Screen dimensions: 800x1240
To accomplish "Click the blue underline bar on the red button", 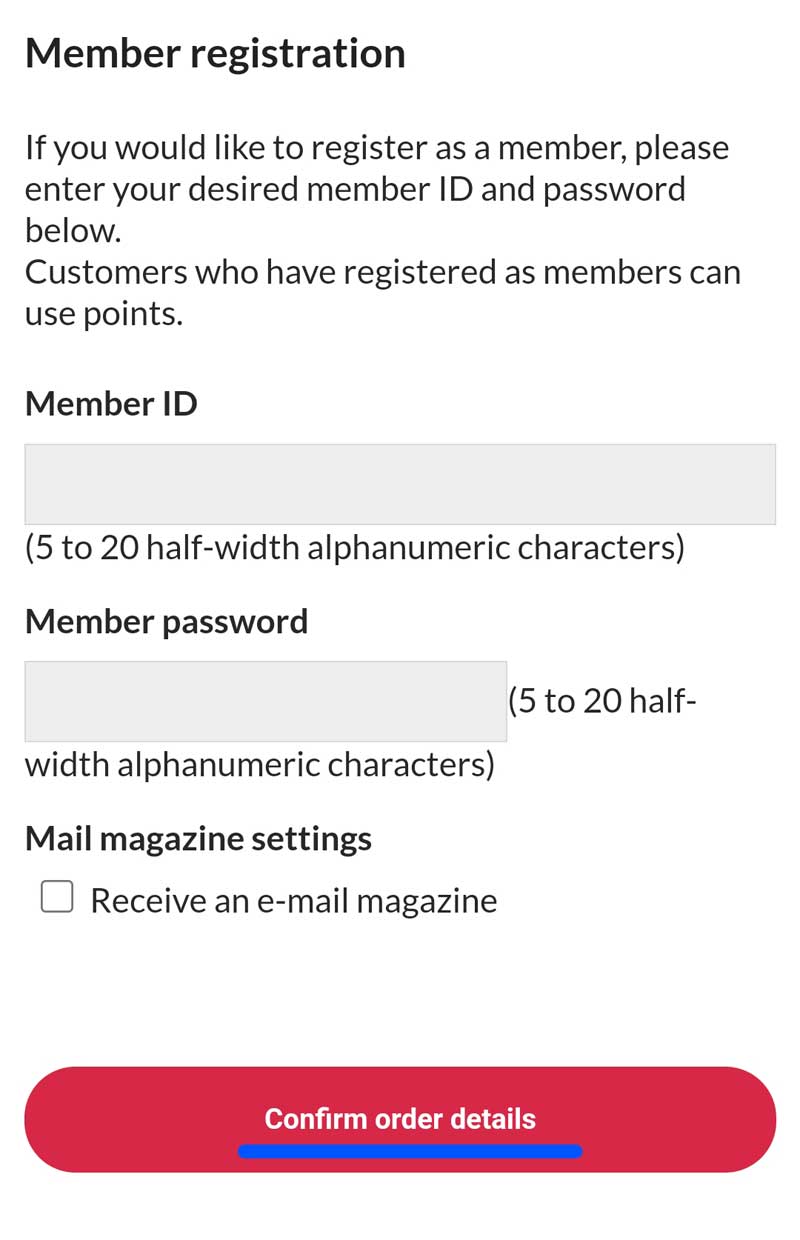I will pos(410,1151).
